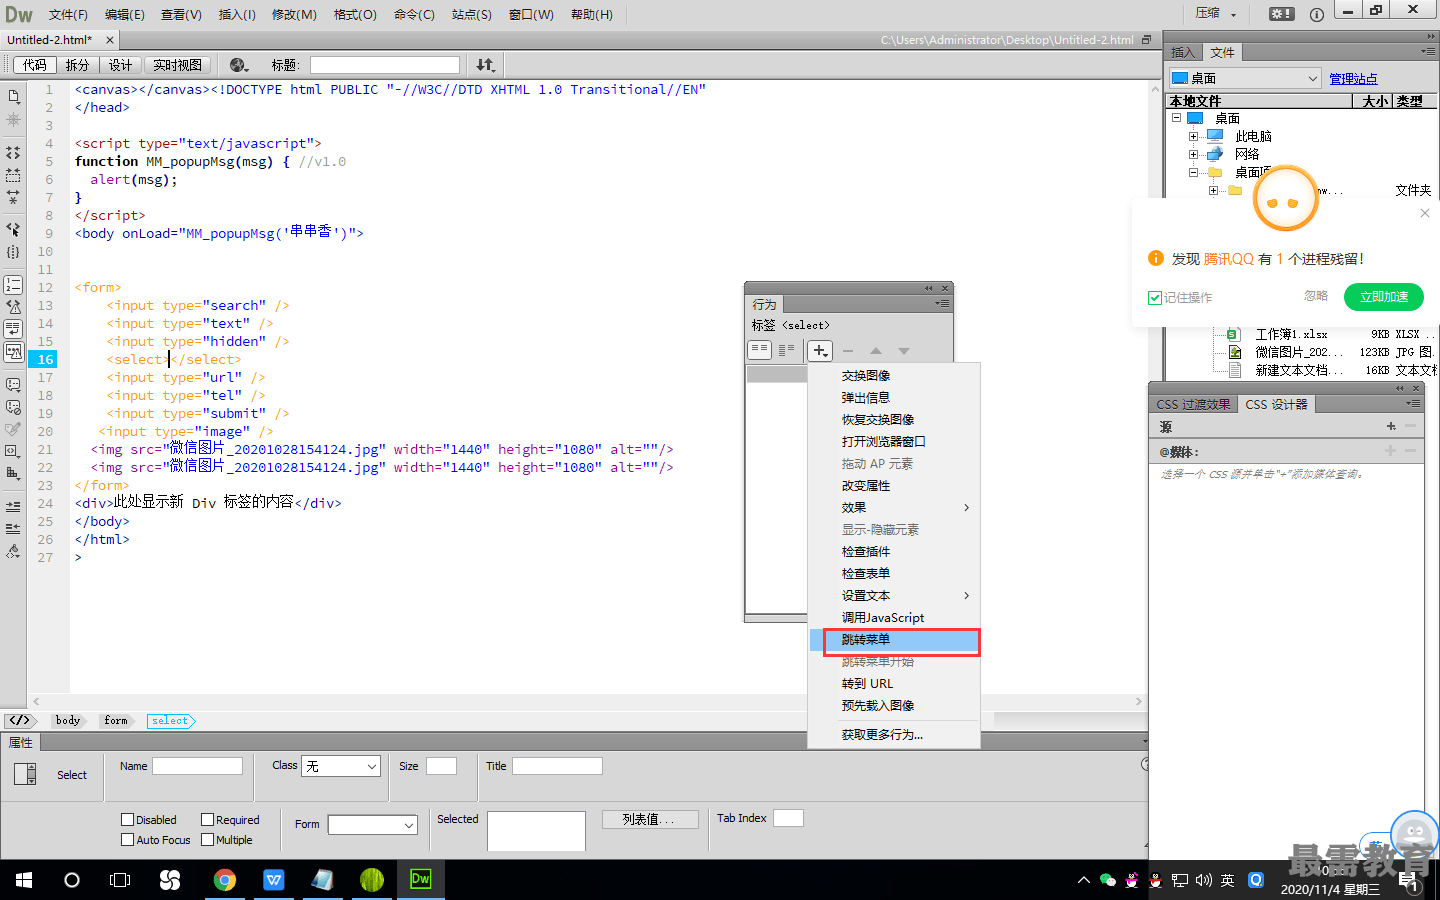1440x900 pixels.
Task: Click the tag selector code icon
Action: [x=19, y=720]
